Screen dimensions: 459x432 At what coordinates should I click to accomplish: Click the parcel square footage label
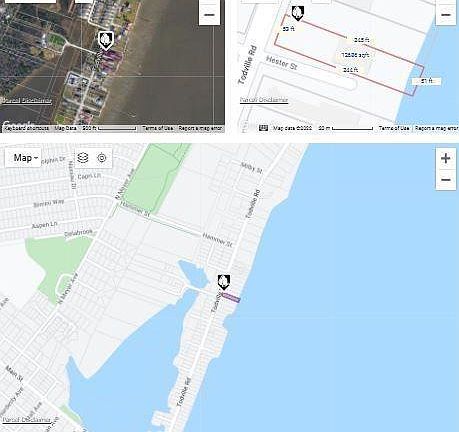[x=355, y=55]
